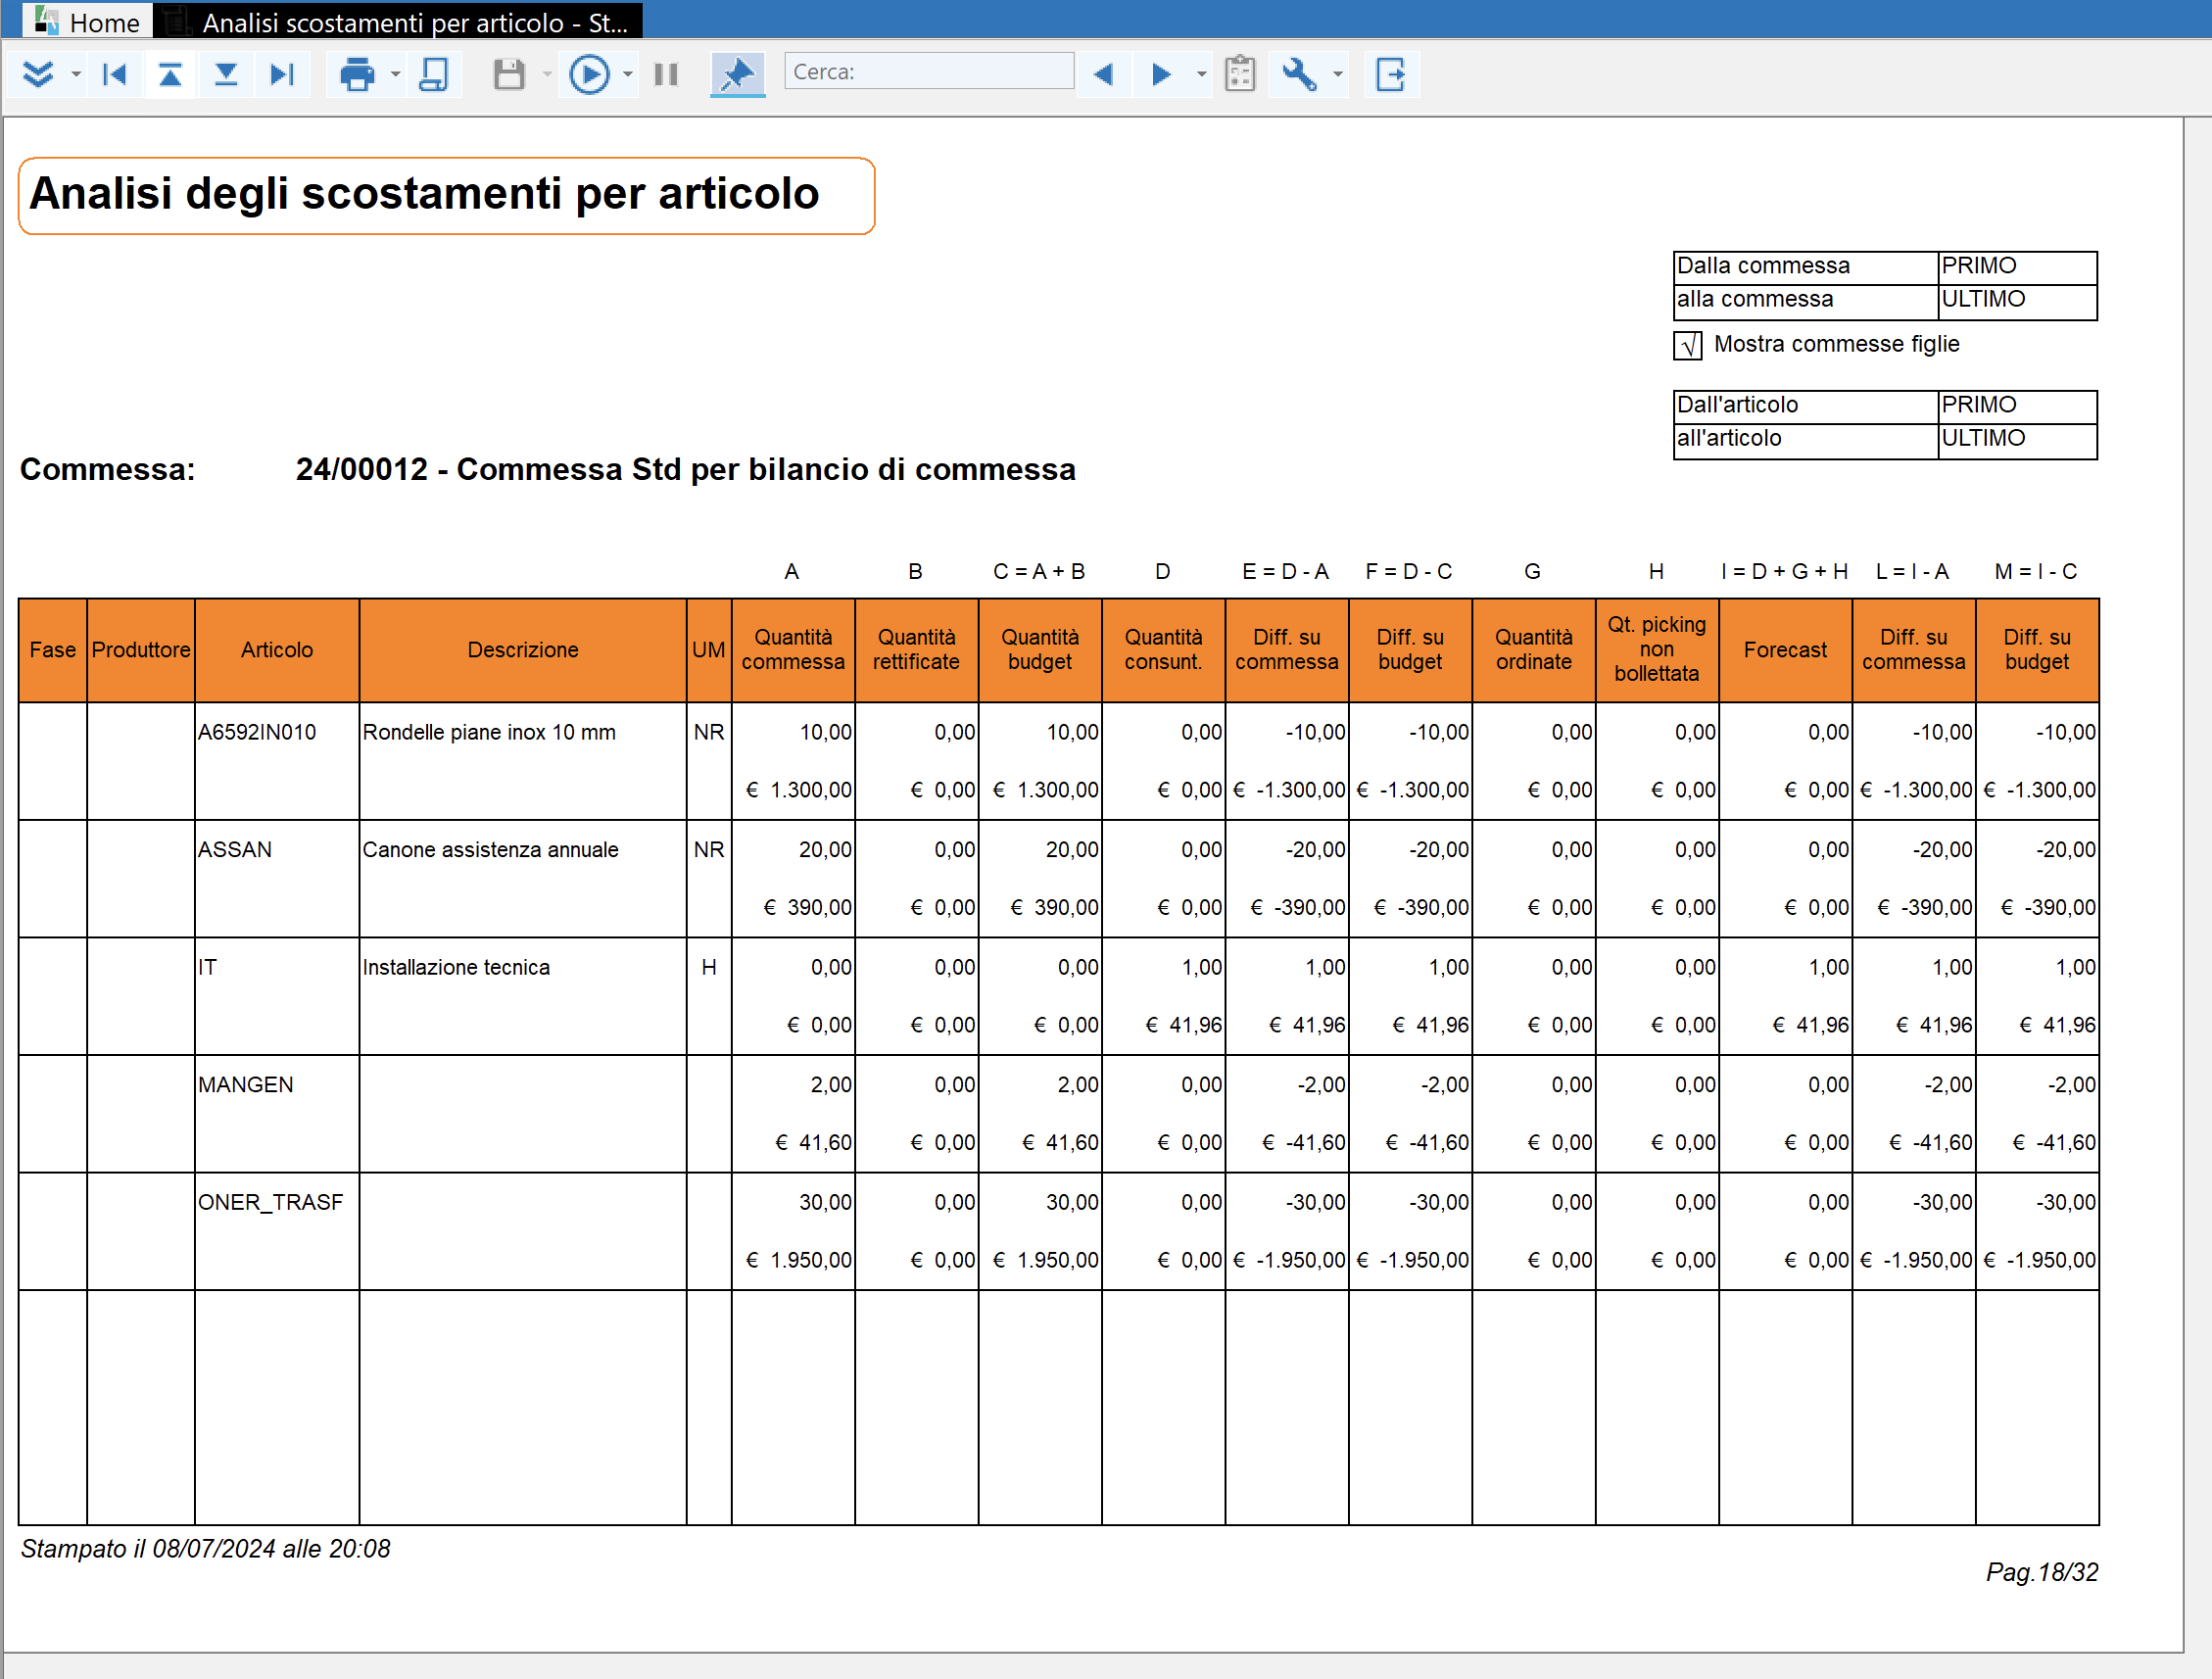This screenshot has width=2212, height=1679.
Task: Click the Cerca search field
Action: click(x=929, y=72)
